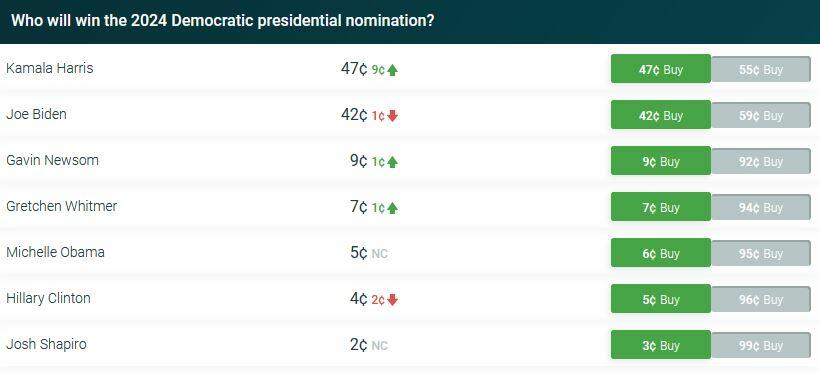Image resolution: width=820 pixels, height=375 pixels.
Task: Buy Michelle Obama Yes at 6¢
Action: pyautogui.click(x=660, y=253)
